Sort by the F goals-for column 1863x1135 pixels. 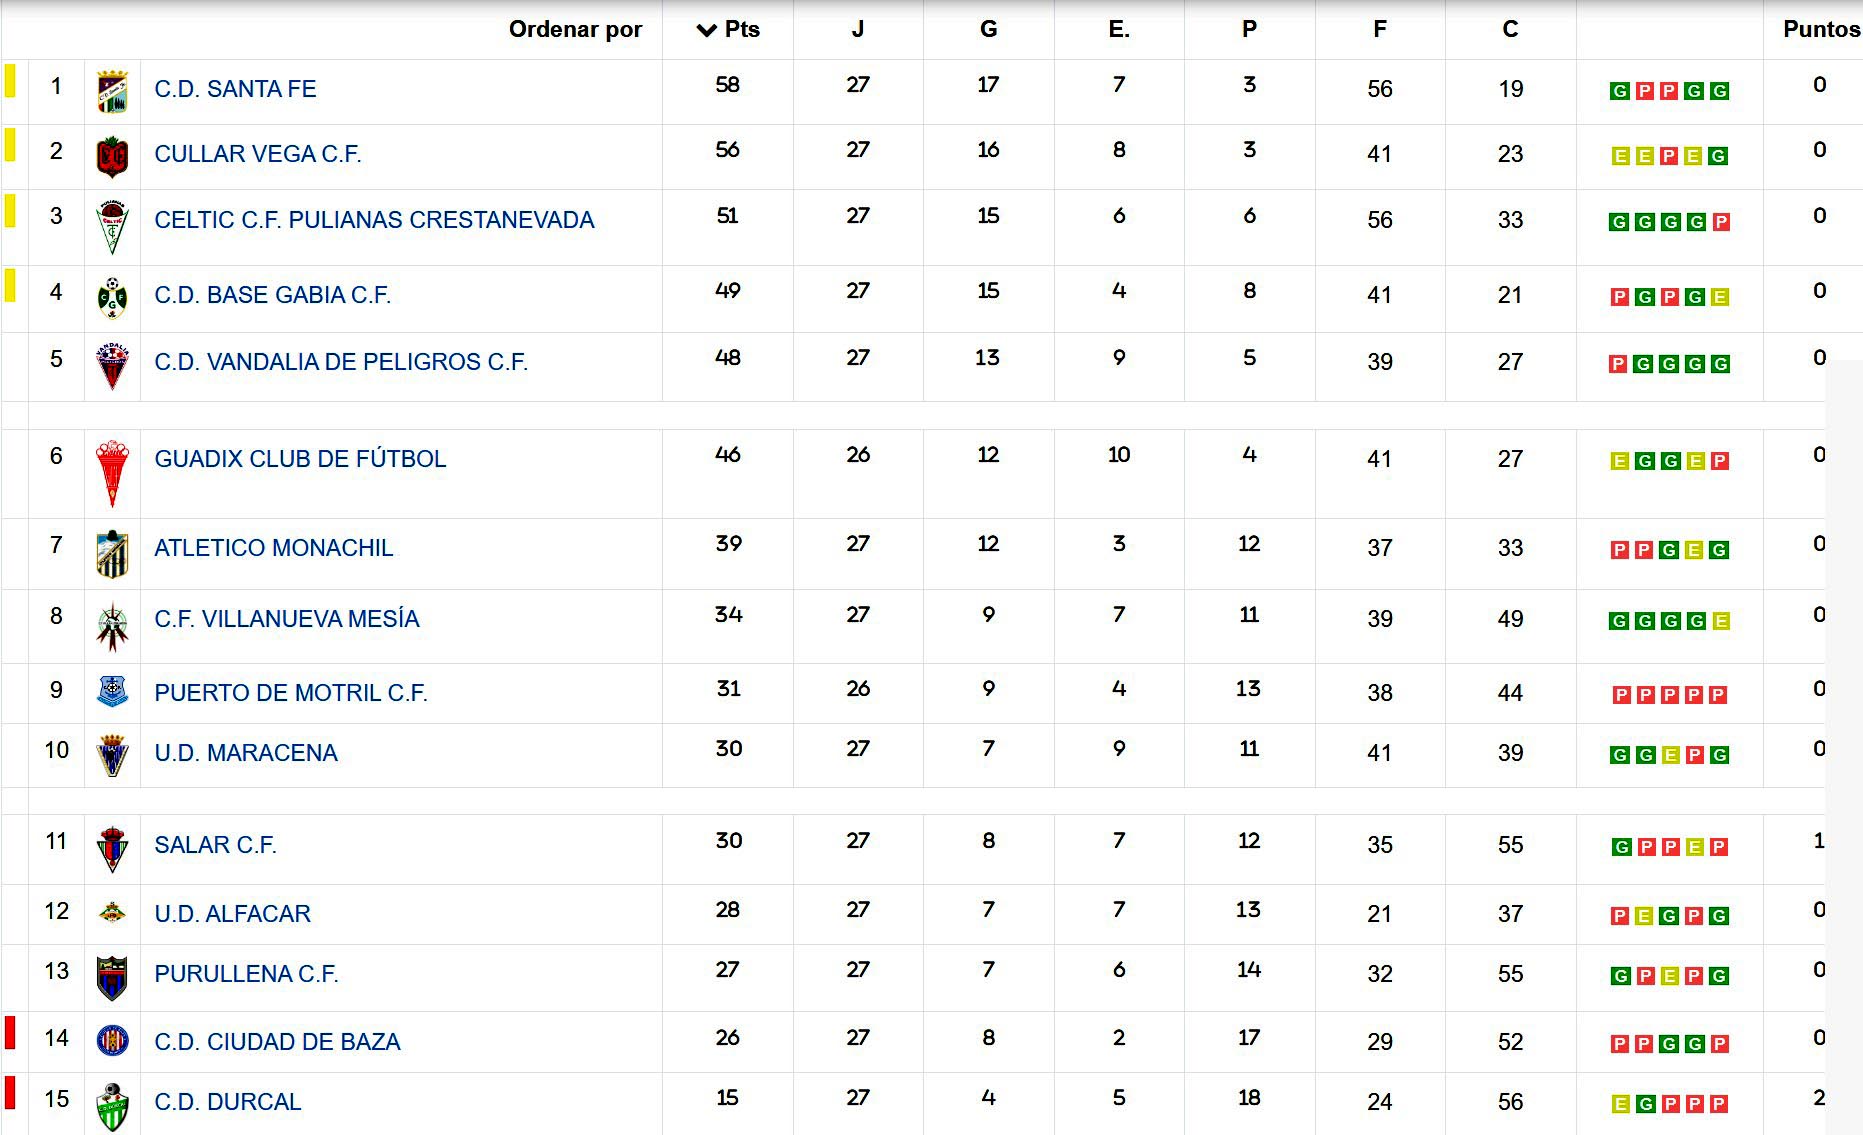click(x=1380, y=29)
